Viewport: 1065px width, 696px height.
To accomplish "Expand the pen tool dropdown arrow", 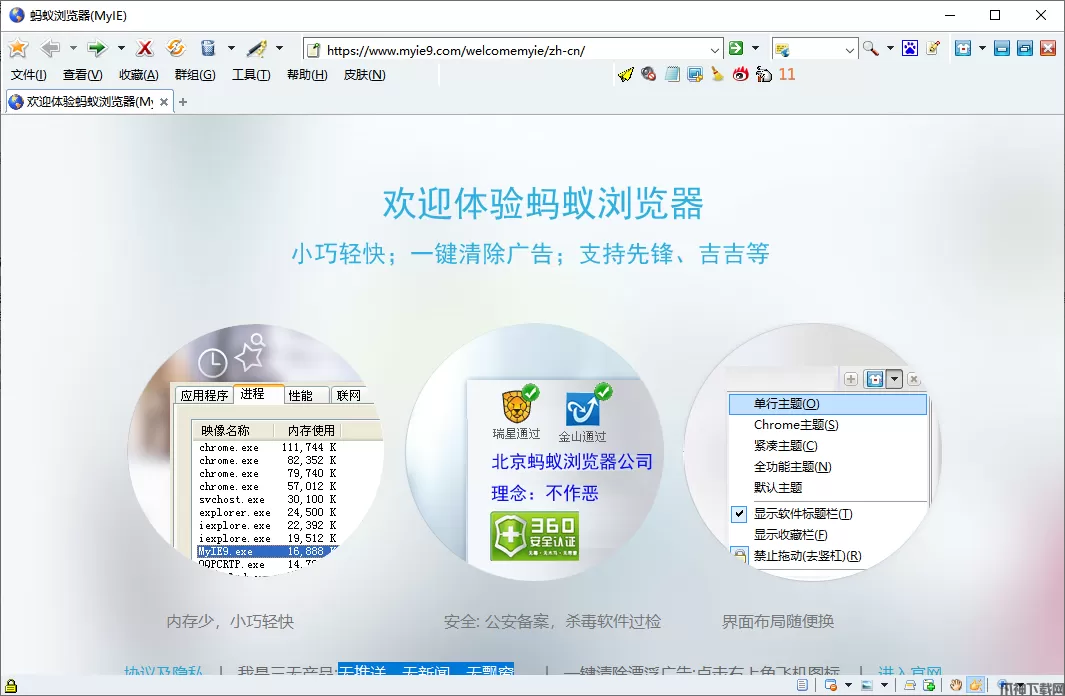I will point(279,48).
